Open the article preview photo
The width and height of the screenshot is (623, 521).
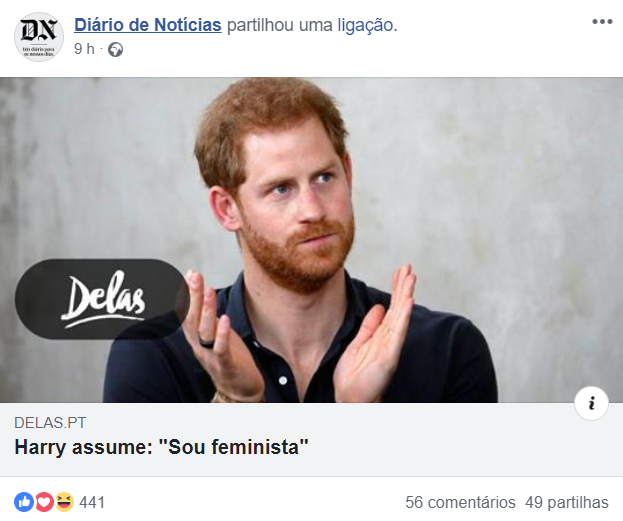312,240
